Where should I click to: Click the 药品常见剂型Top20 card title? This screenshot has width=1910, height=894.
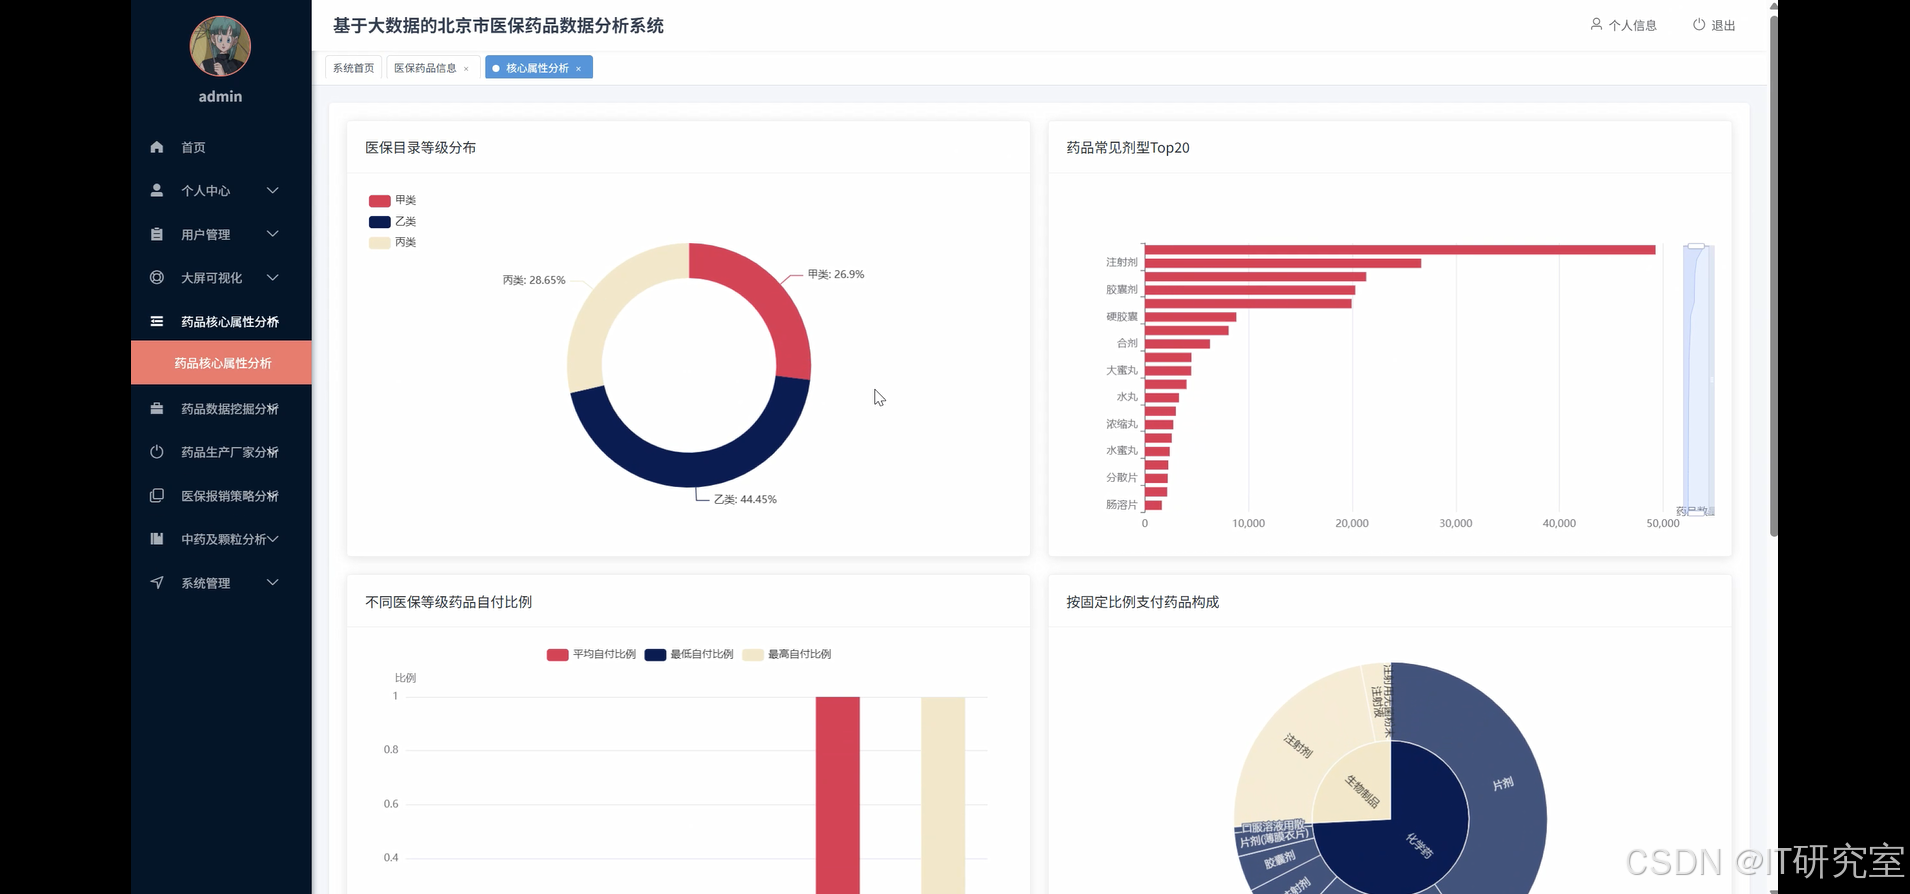pos(1128,147)
